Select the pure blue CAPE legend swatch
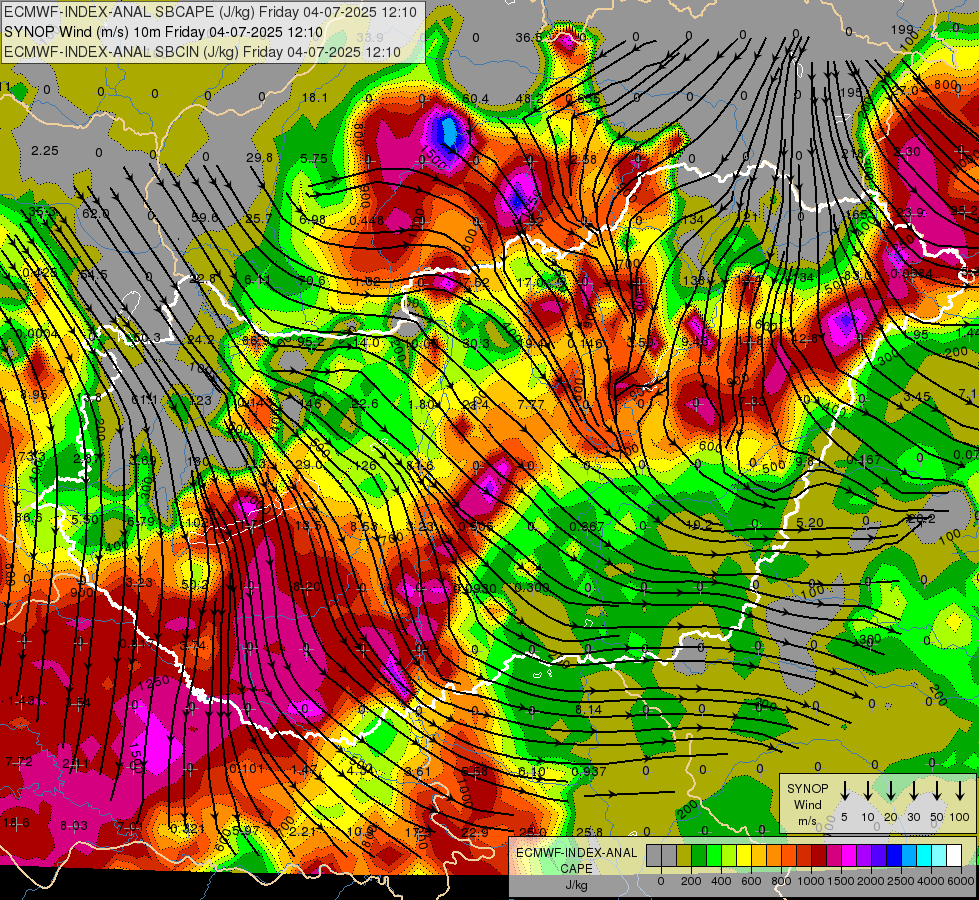 894,855
